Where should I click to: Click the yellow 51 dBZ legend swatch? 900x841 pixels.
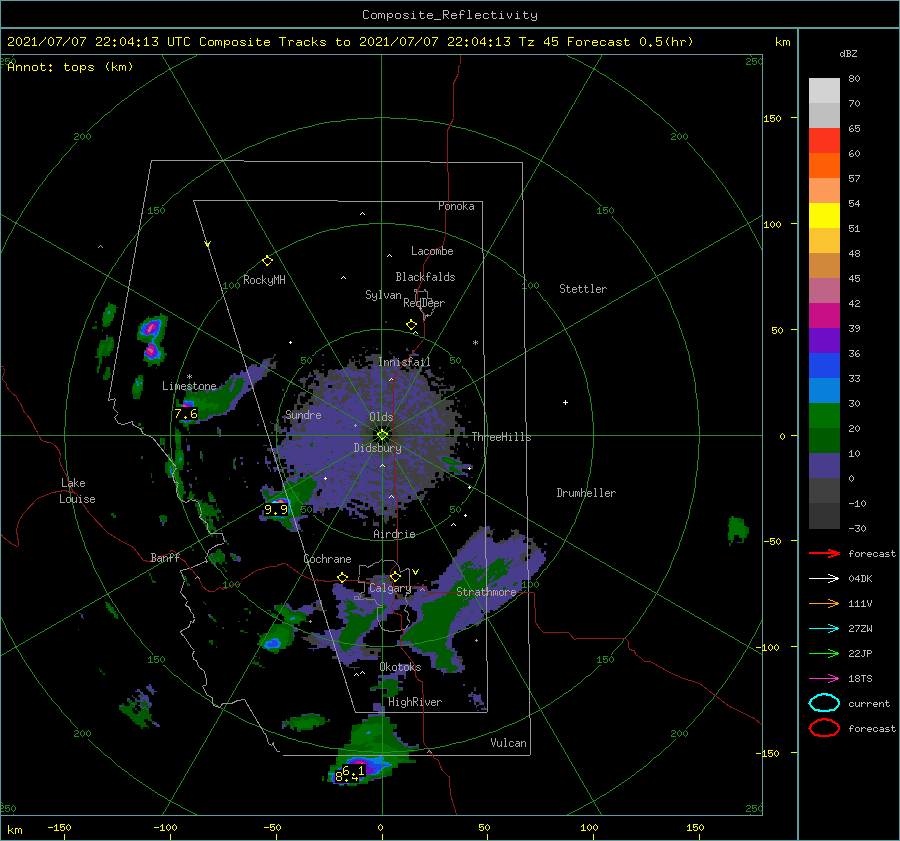(824, 215)
